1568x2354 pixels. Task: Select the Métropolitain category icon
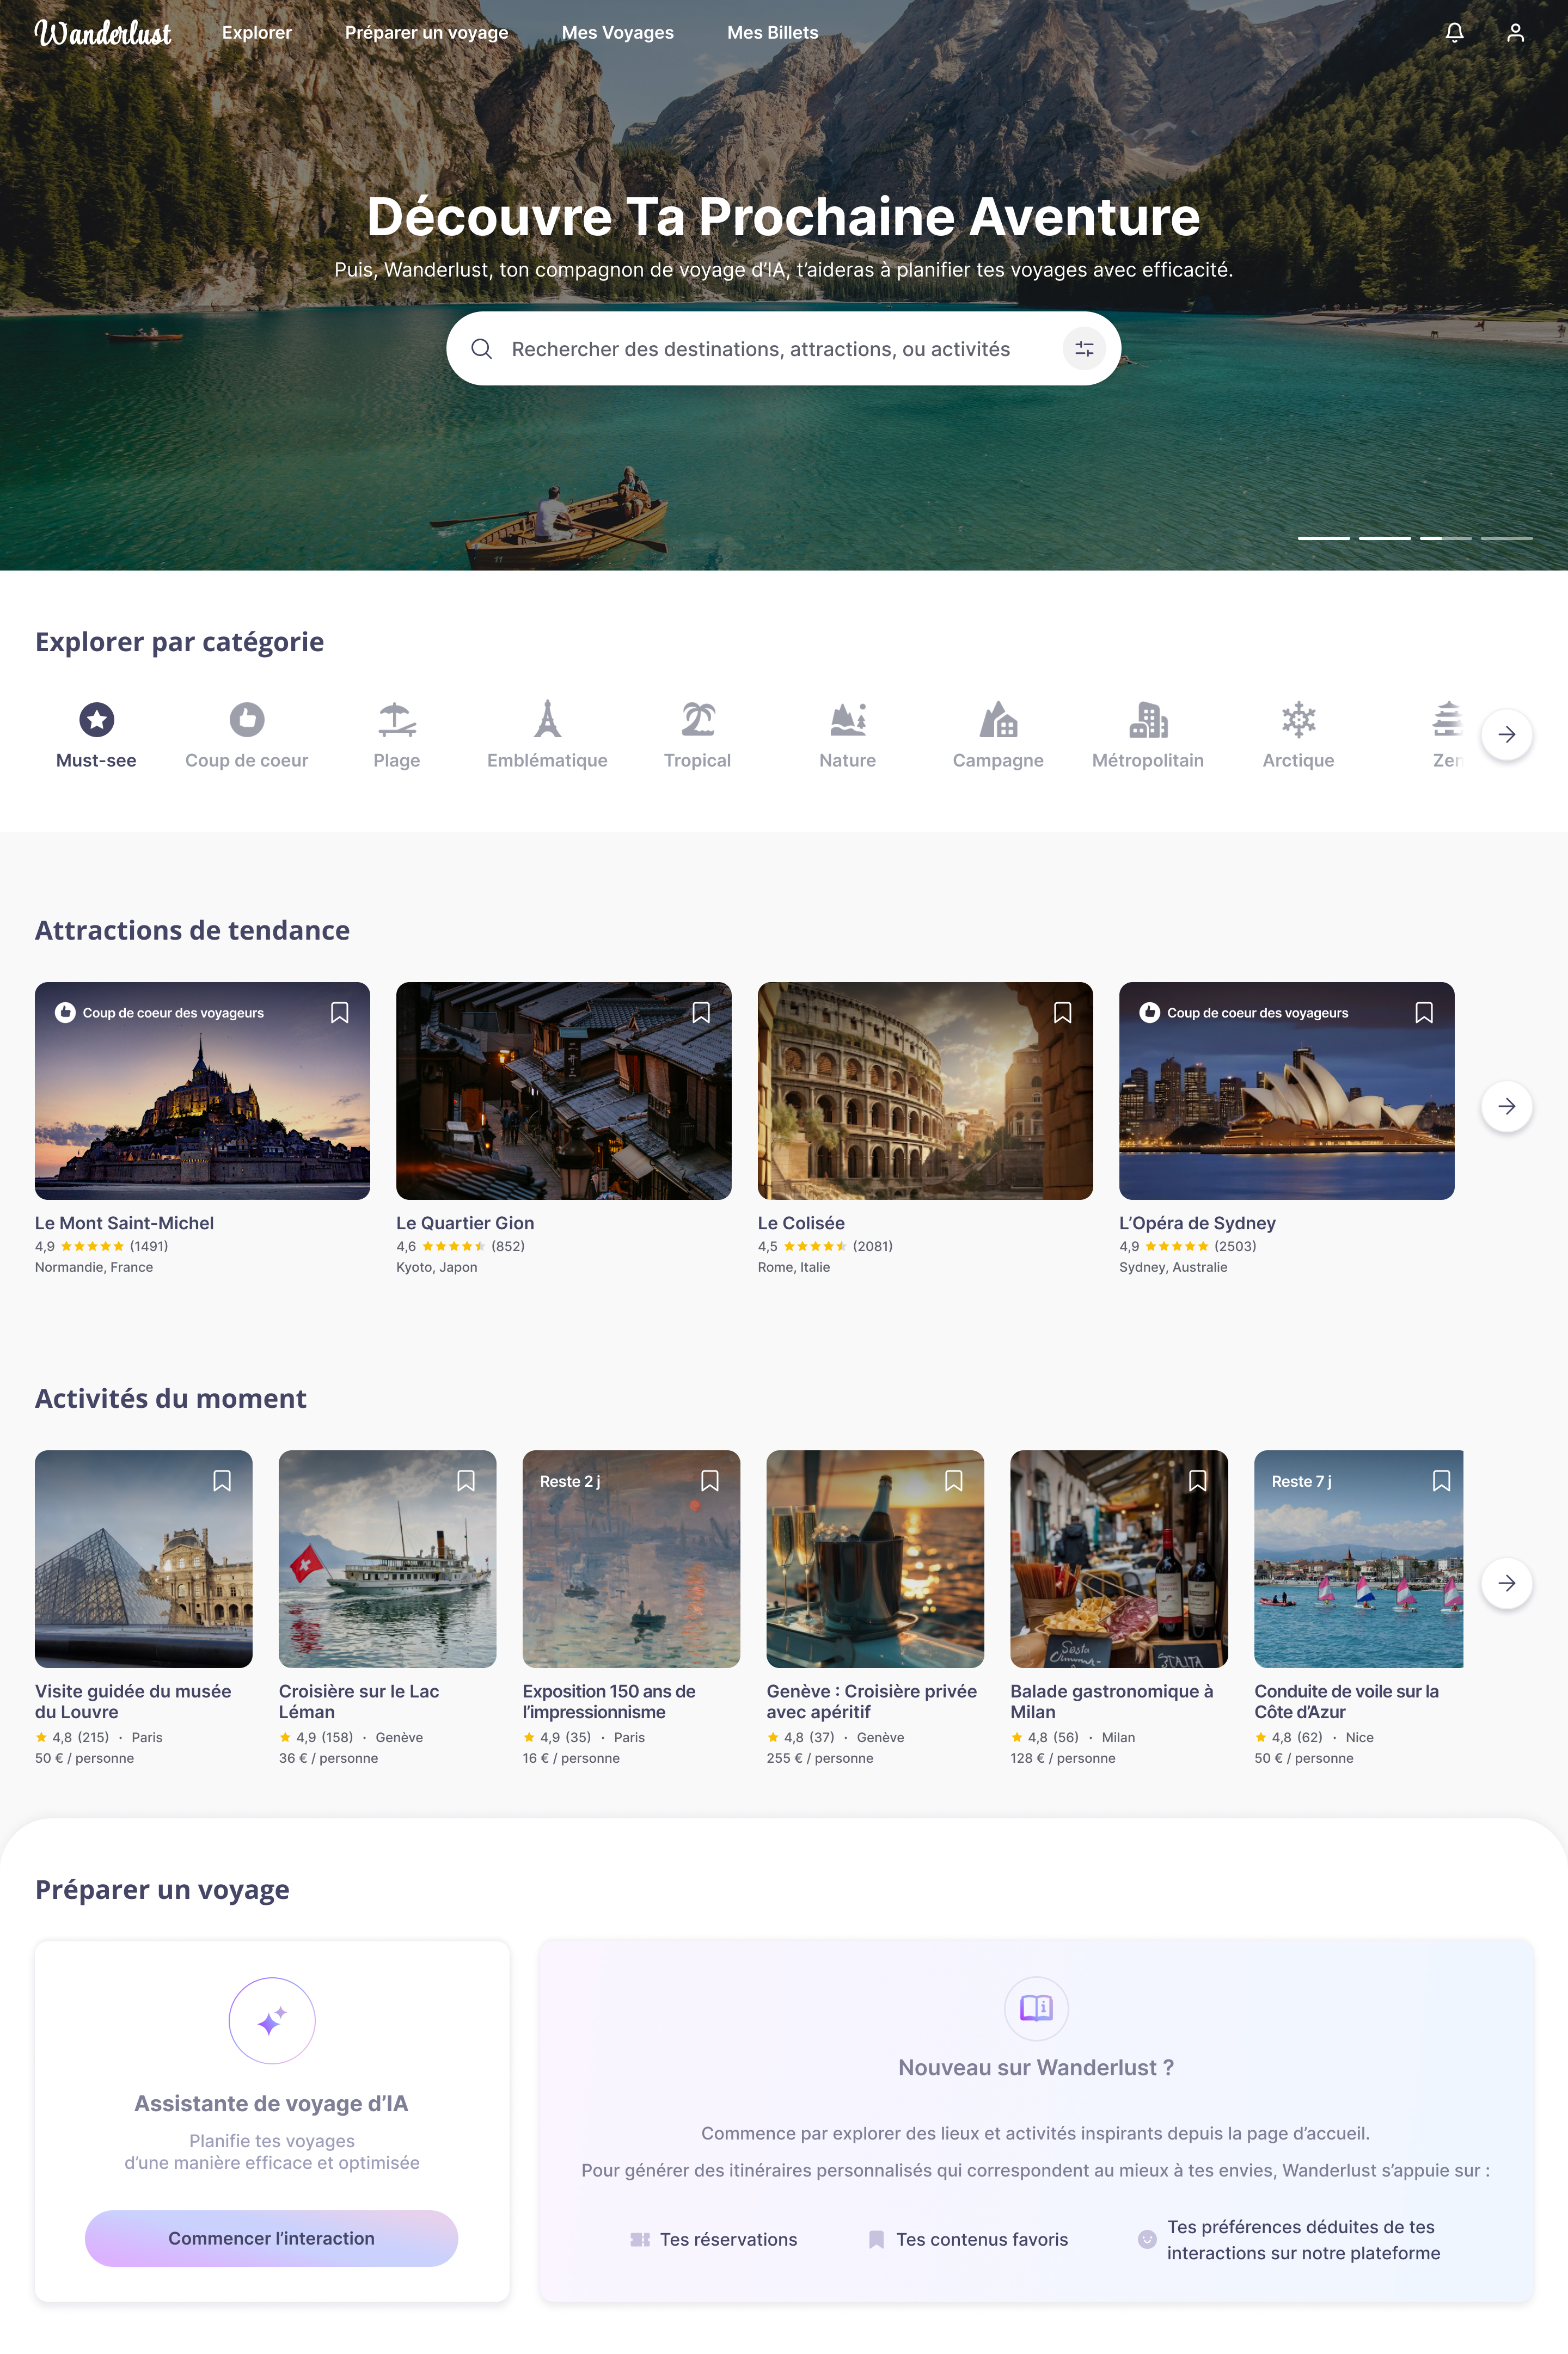[1148, 720]
